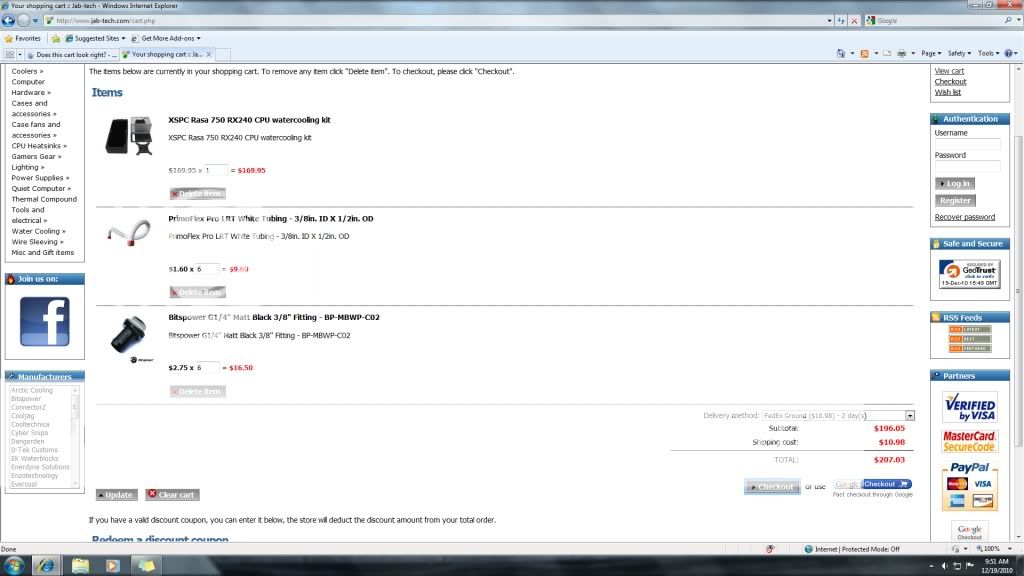This screenshot has width=1024, height=576.
Task: Stop loading with the red X icon
Action: point(854,21)
